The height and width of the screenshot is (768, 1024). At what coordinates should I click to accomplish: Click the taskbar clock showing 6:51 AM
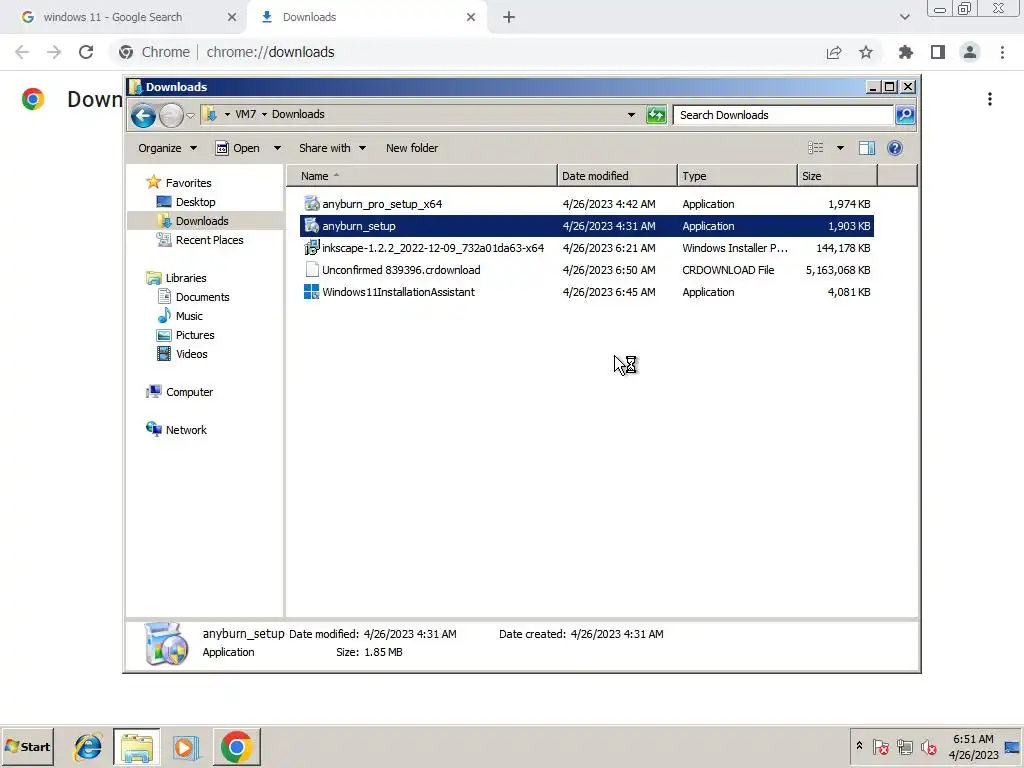[973, 746]
